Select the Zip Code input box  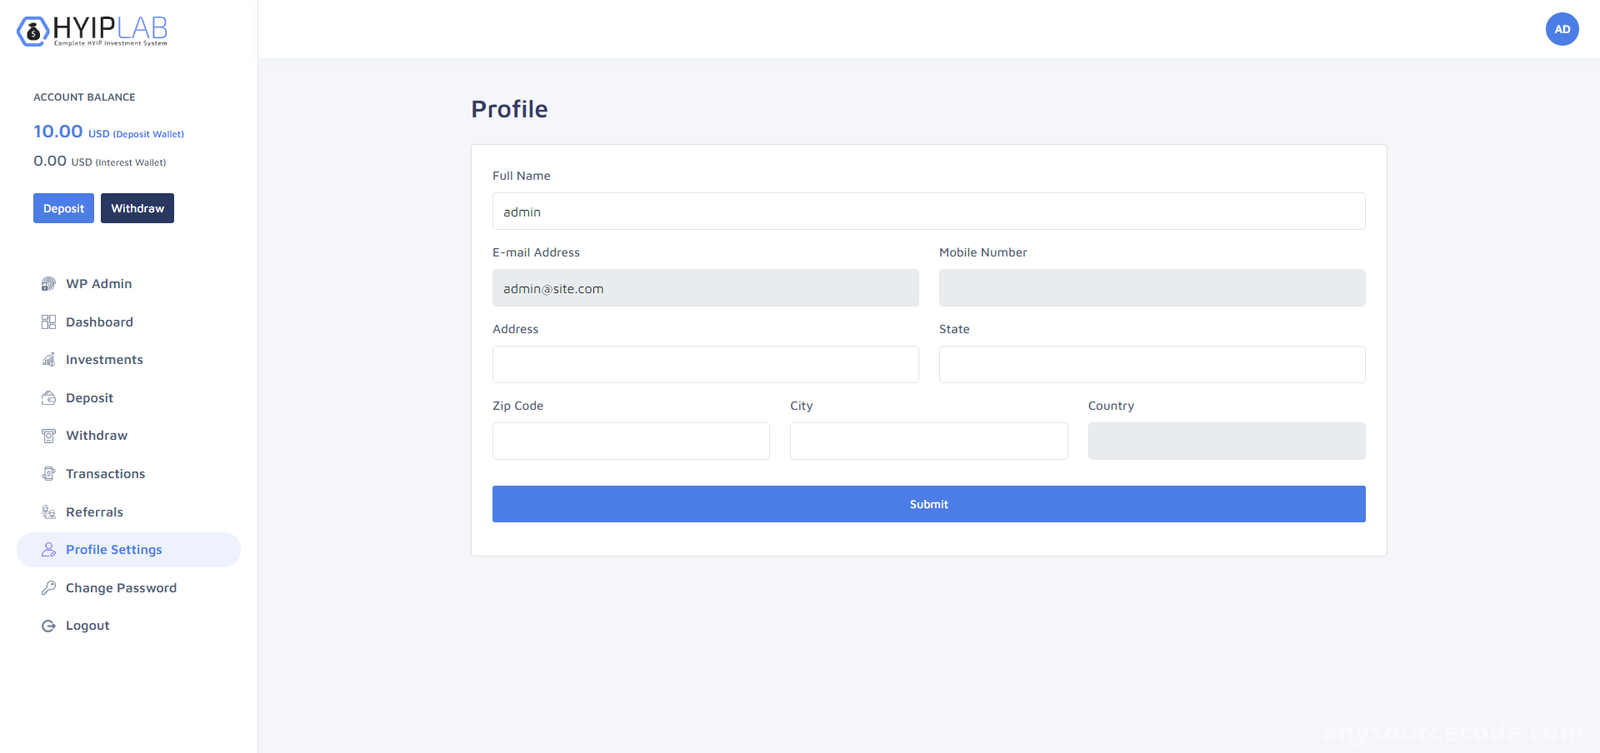[x=631, y=441]
